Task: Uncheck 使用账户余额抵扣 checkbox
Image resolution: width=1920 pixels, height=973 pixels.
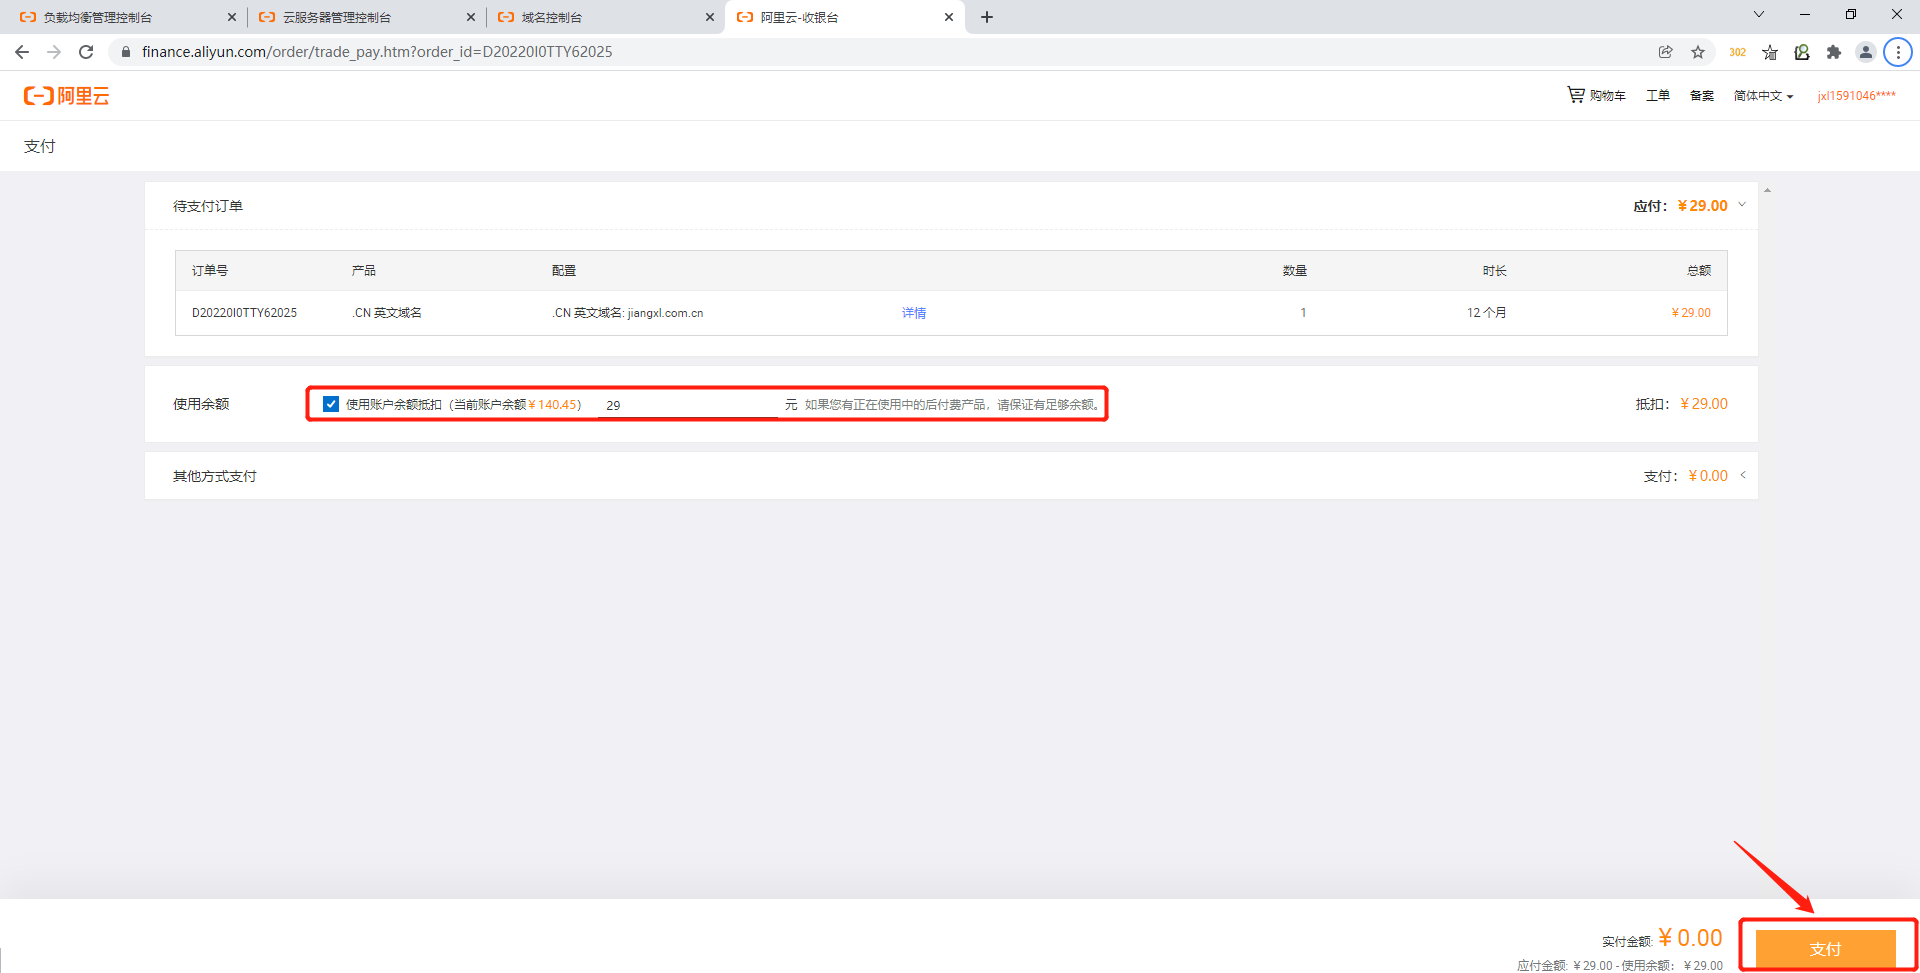Action: click(x=331, y=404)
